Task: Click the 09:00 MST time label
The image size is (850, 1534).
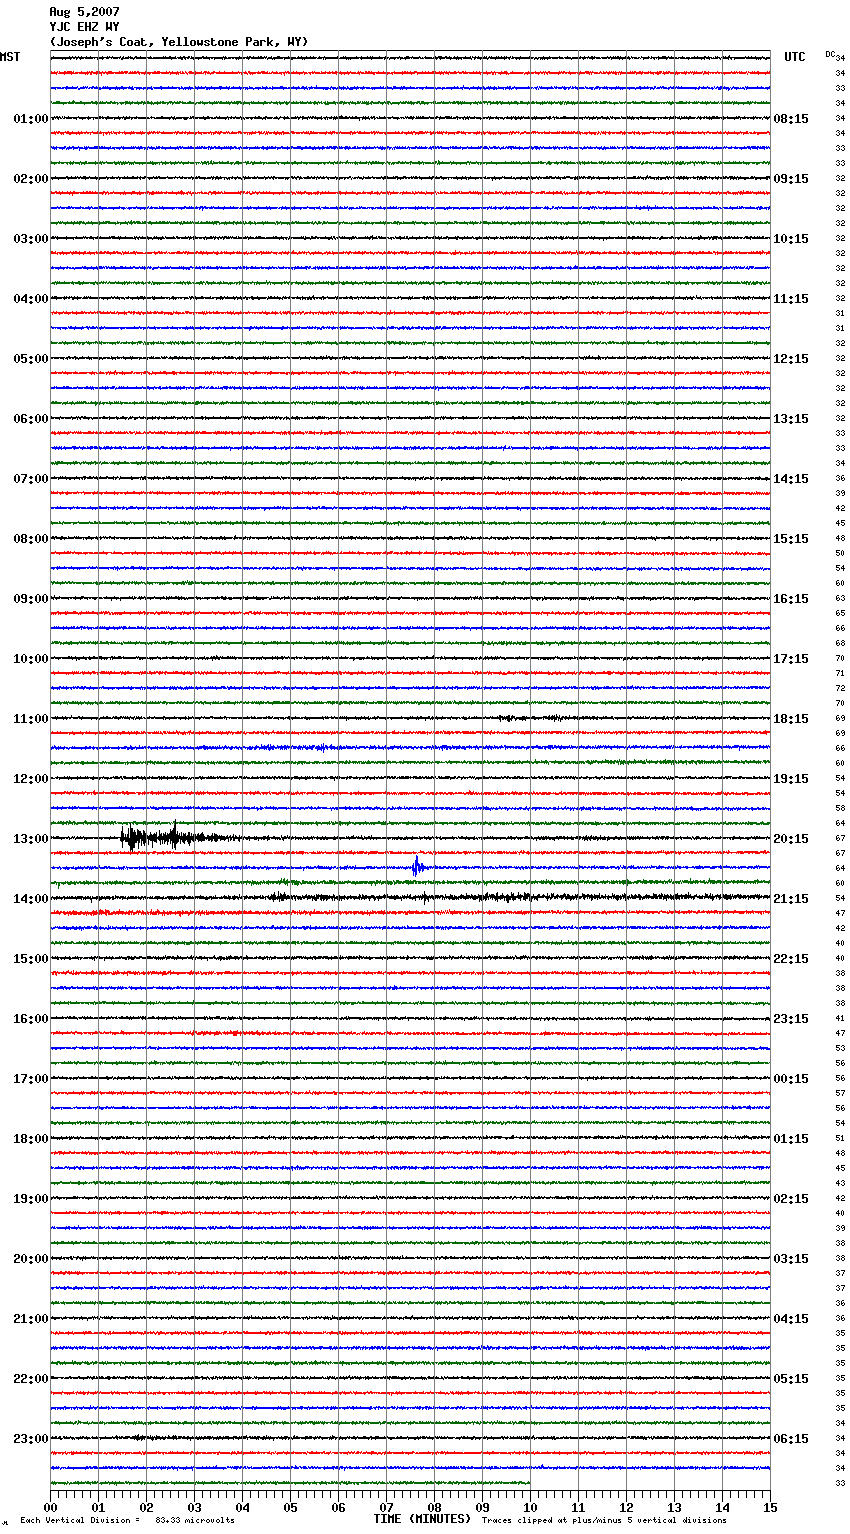Action: coord(31,599)
